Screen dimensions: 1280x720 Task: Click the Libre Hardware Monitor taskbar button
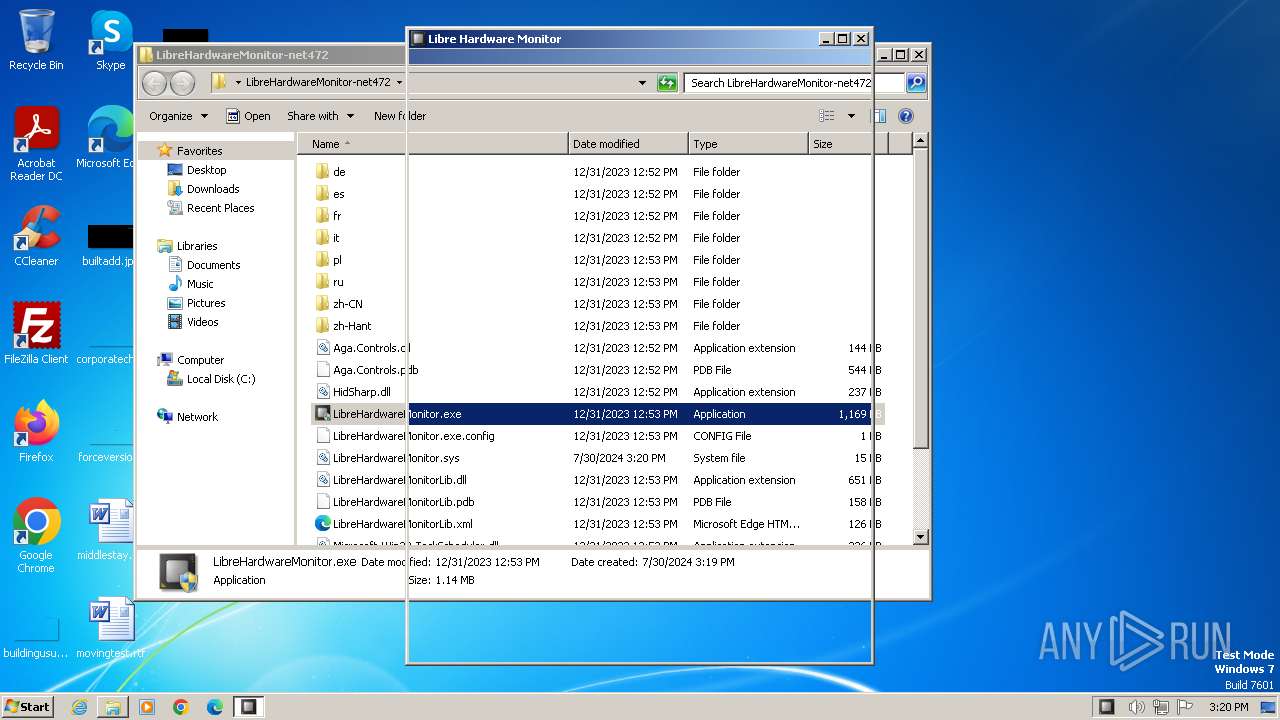[x=249, y=707]
